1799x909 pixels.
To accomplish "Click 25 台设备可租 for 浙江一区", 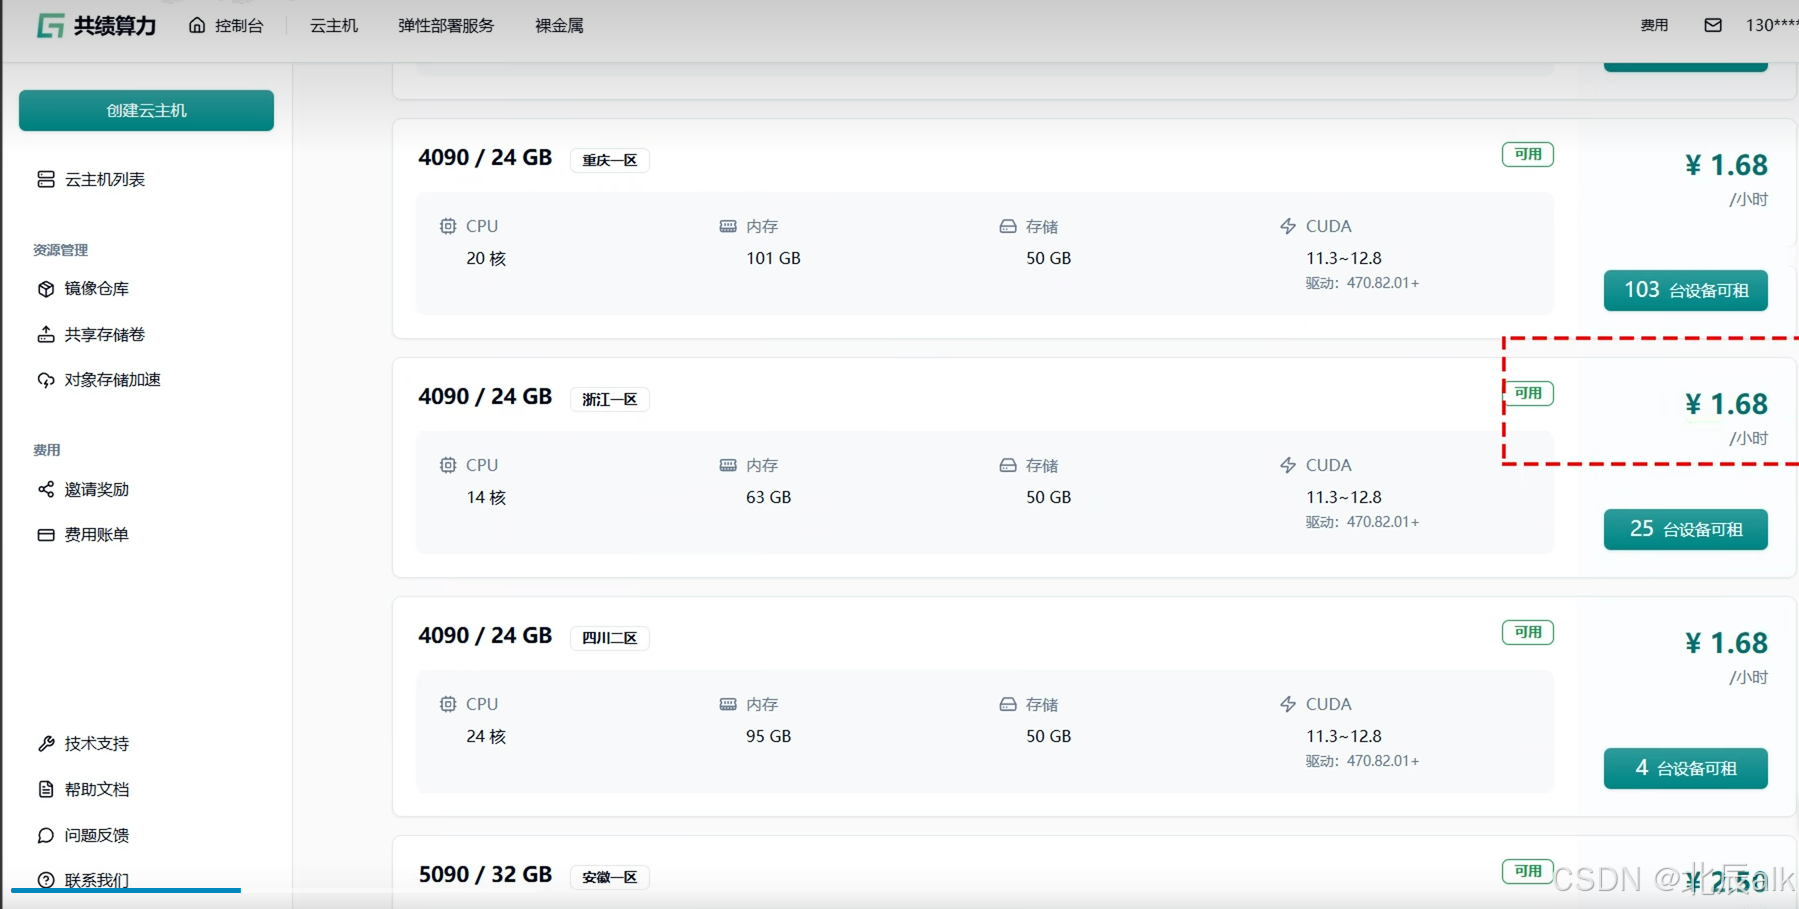I will point(1684,529).
